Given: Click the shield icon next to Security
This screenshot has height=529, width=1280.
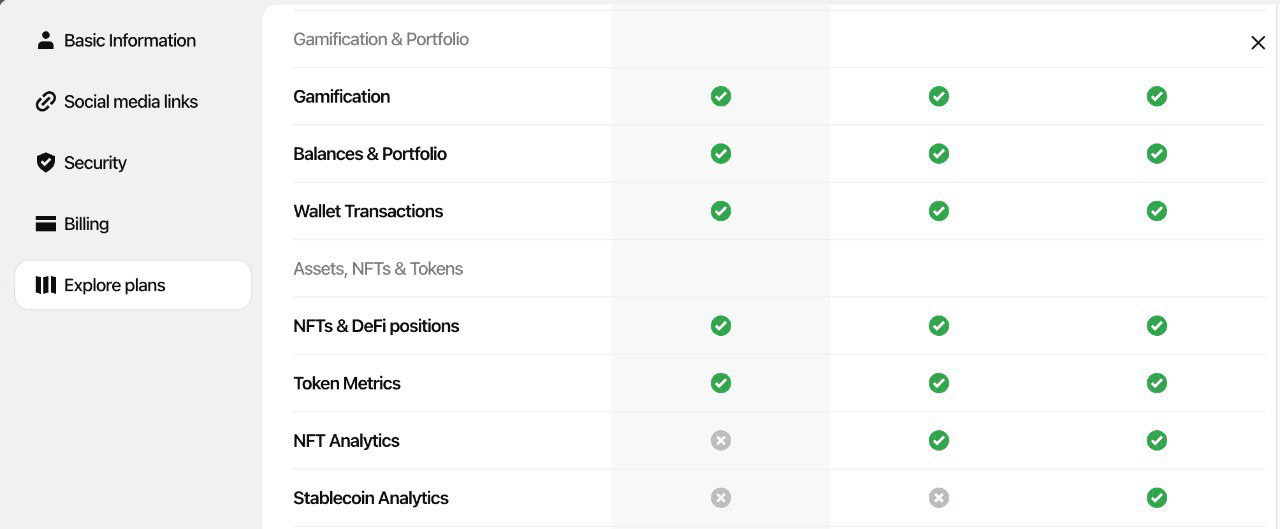Looking at the screenshot, I should (x=45, y=163).
